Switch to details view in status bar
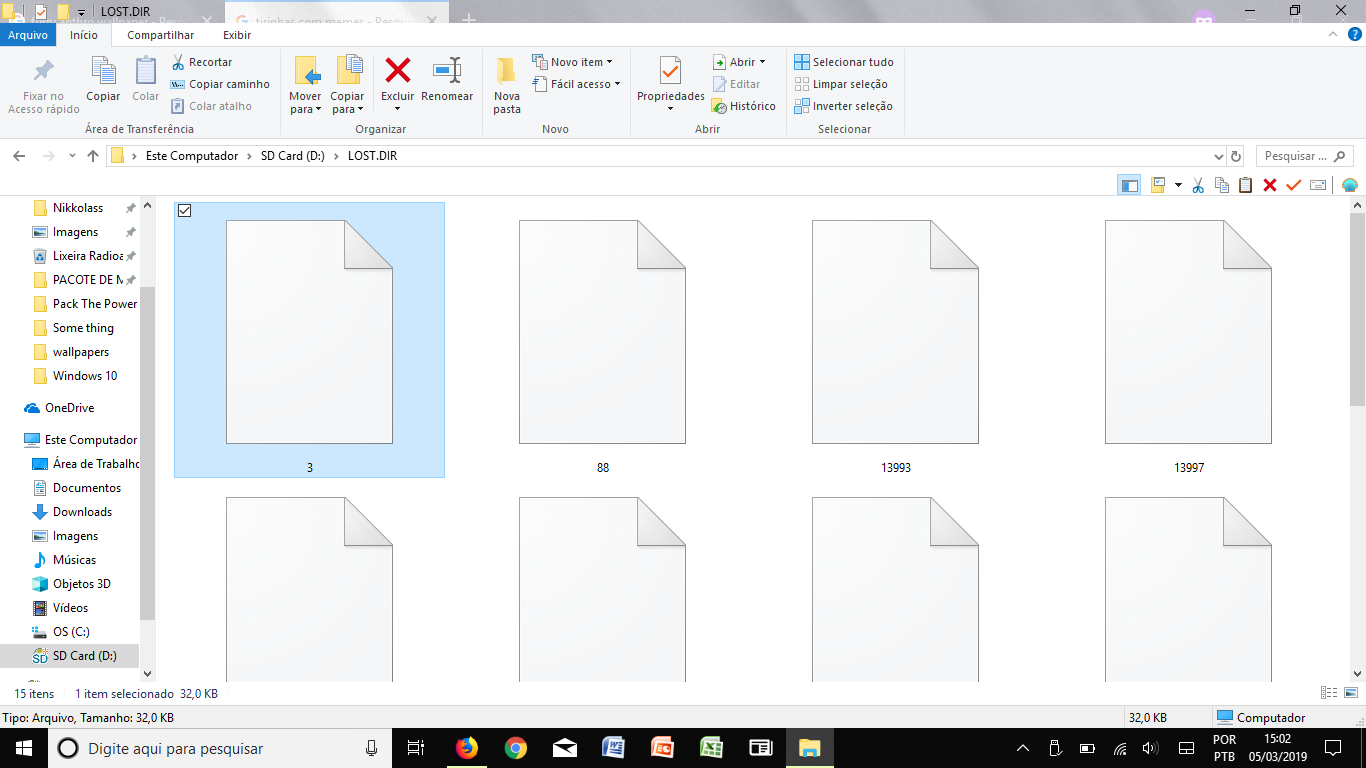 click(1329, 693)
